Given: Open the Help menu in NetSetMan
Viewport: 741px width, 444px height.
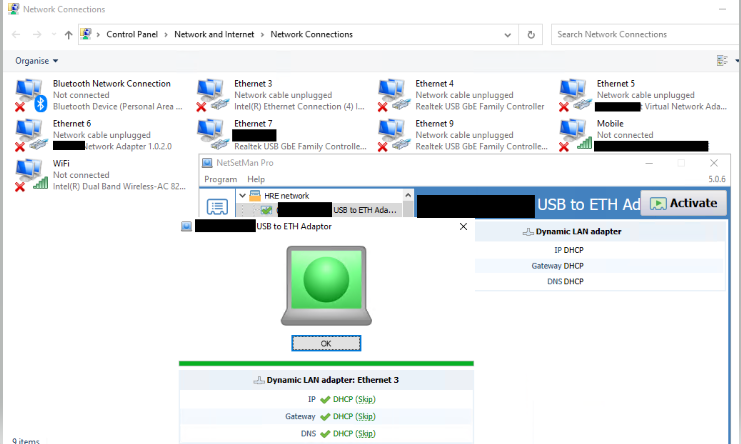Looking at the screenshot, I should coord(256,179).
